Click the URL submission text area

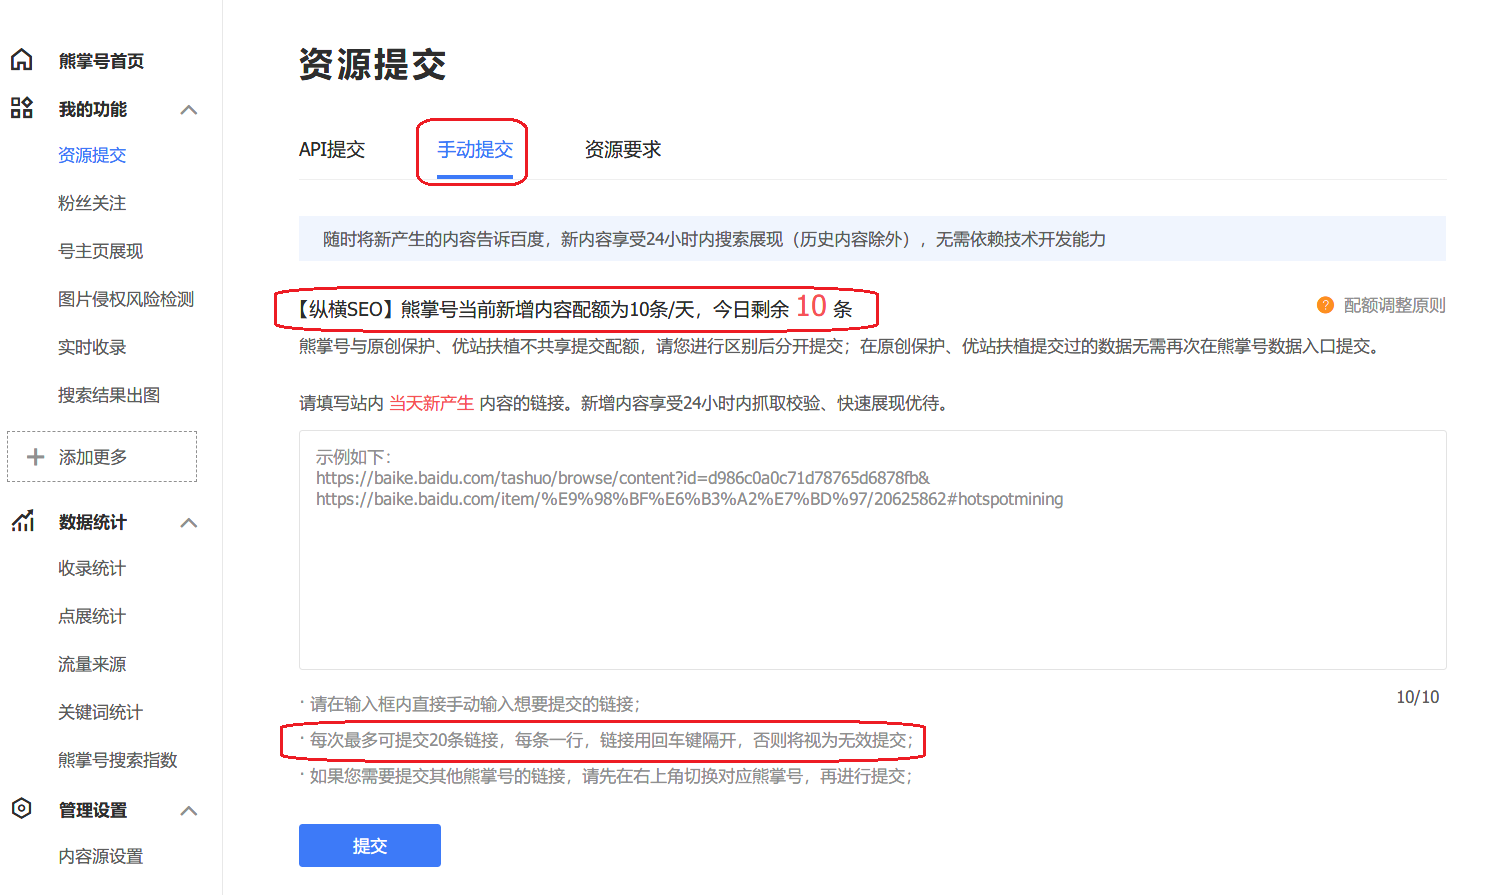pos(872,550)
